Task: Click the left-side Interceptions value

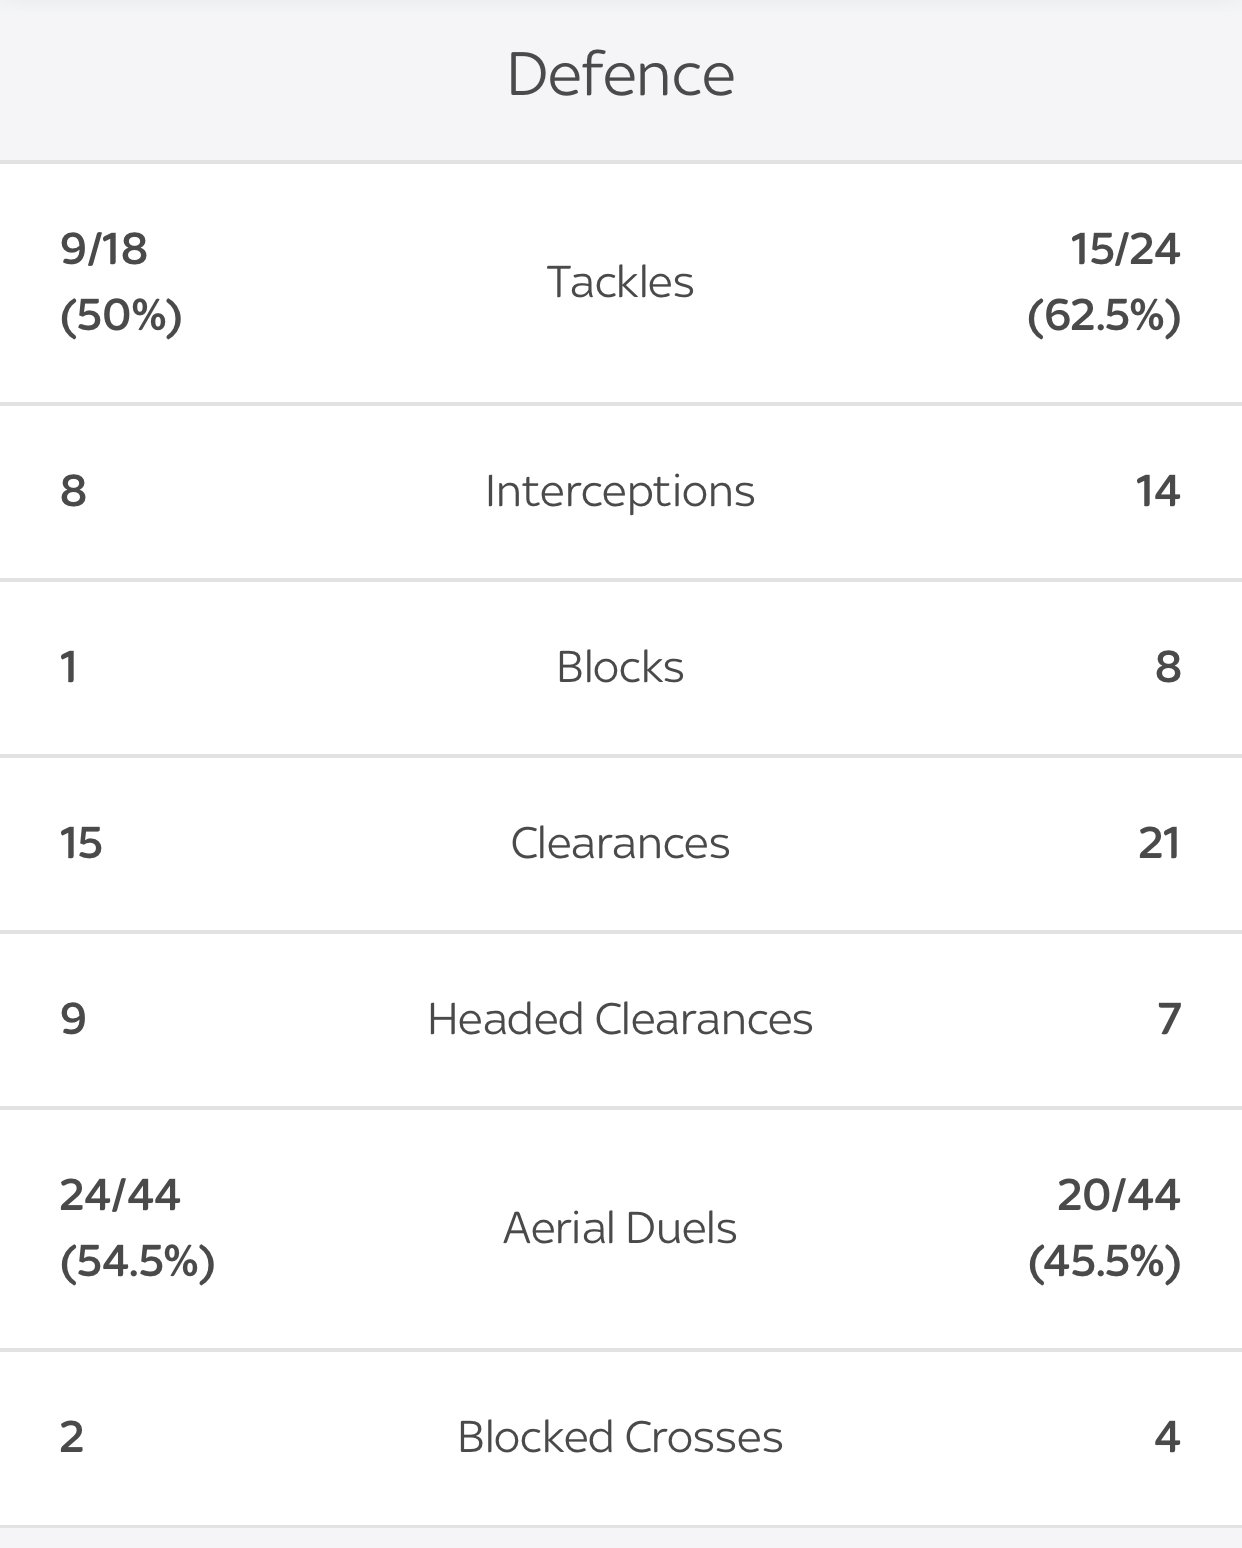Action: 74,491
